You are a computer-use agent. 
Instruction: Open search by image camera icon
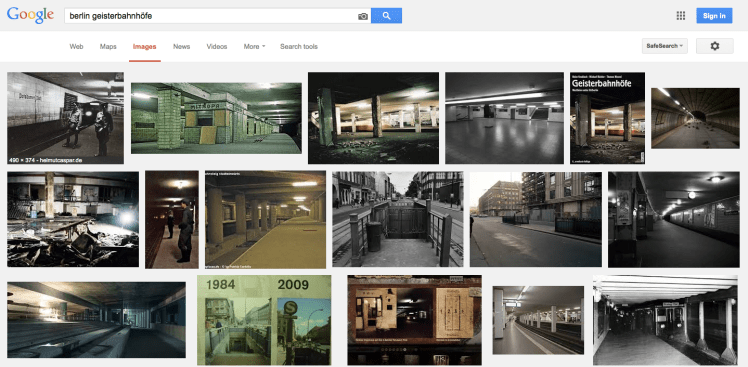click(363, 16)
